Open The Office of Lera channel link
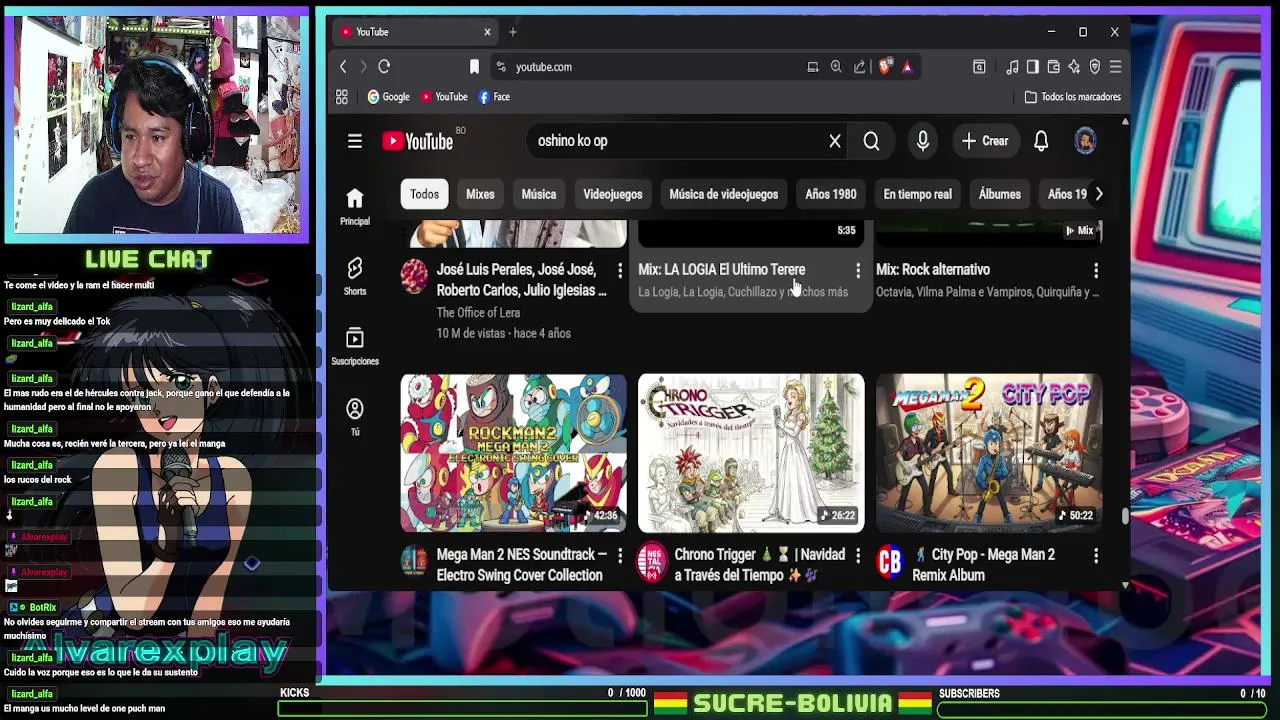The height and width of the screenshot is (720, 1280). tap(478, 313)
